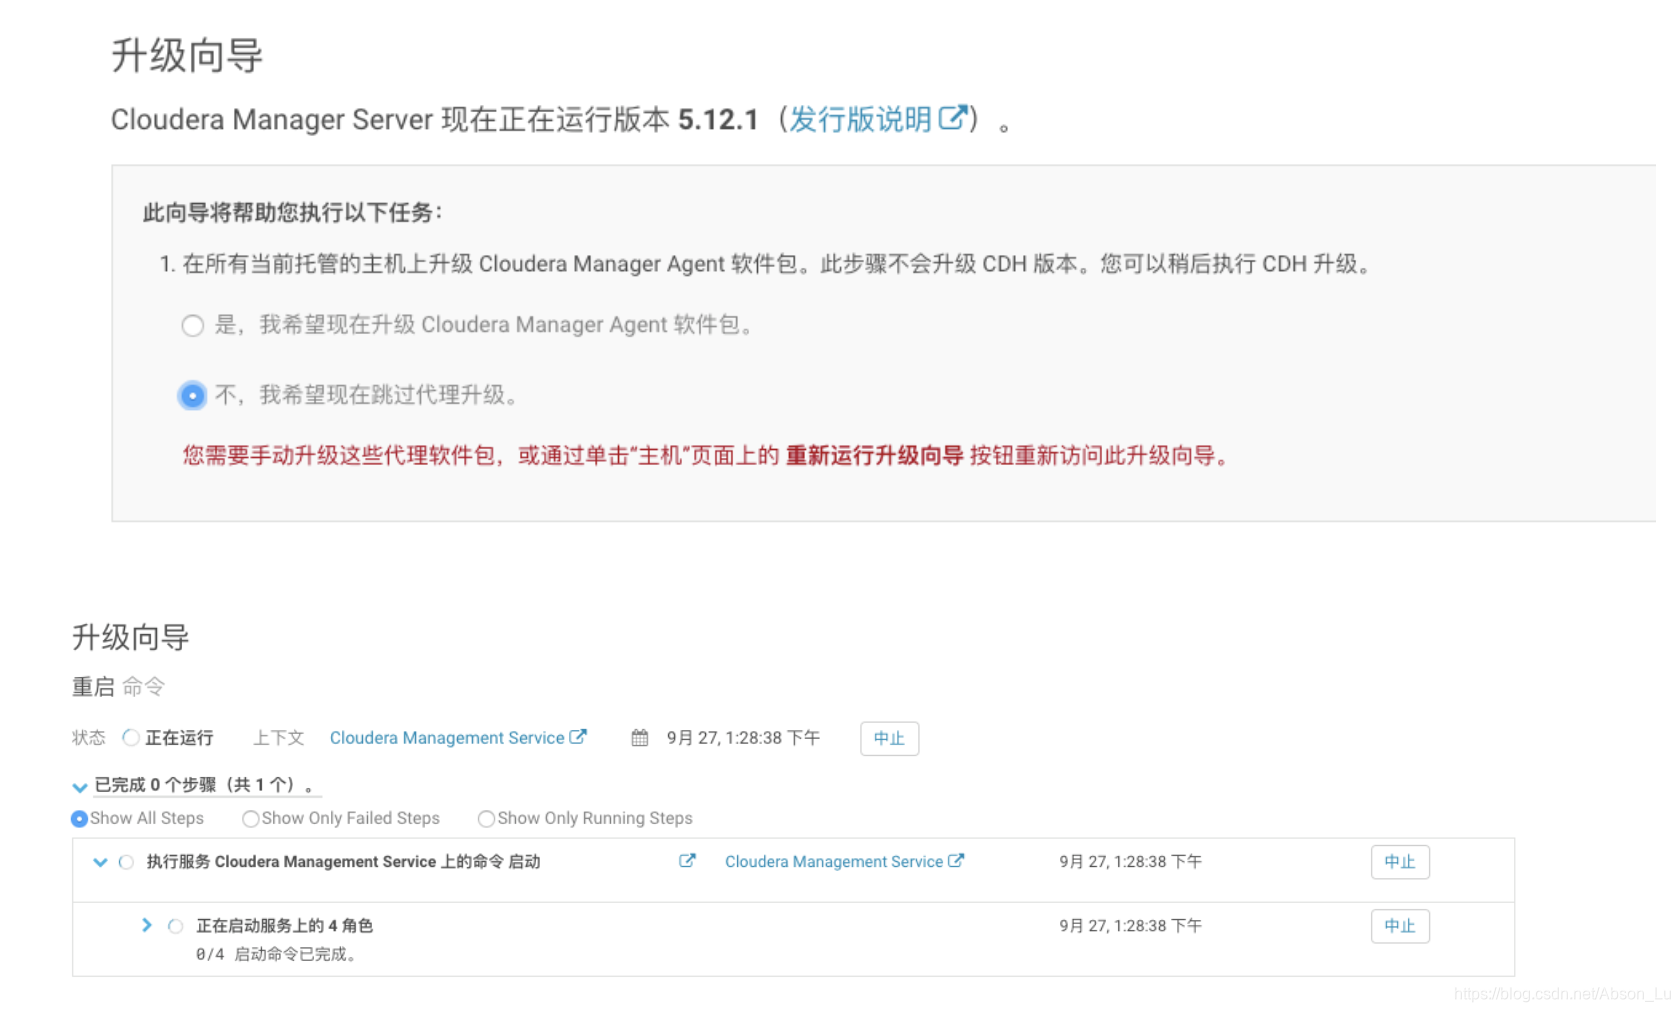The image size is (1680, 1012).
Task: Click external-link icon after step row's Cloudera Management Service
Action: tap(956, 861)
